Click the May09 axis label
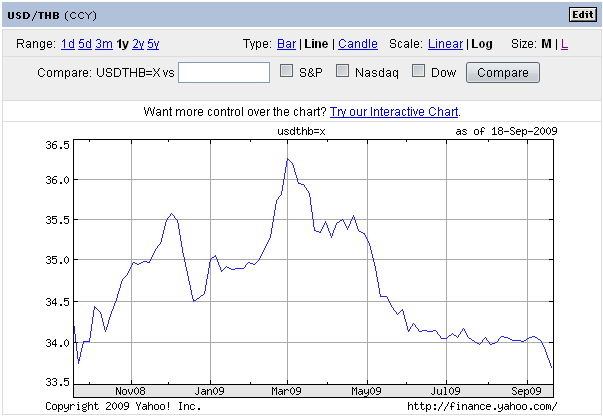Viewport: 603px width, 416px height. click(366, 391)
